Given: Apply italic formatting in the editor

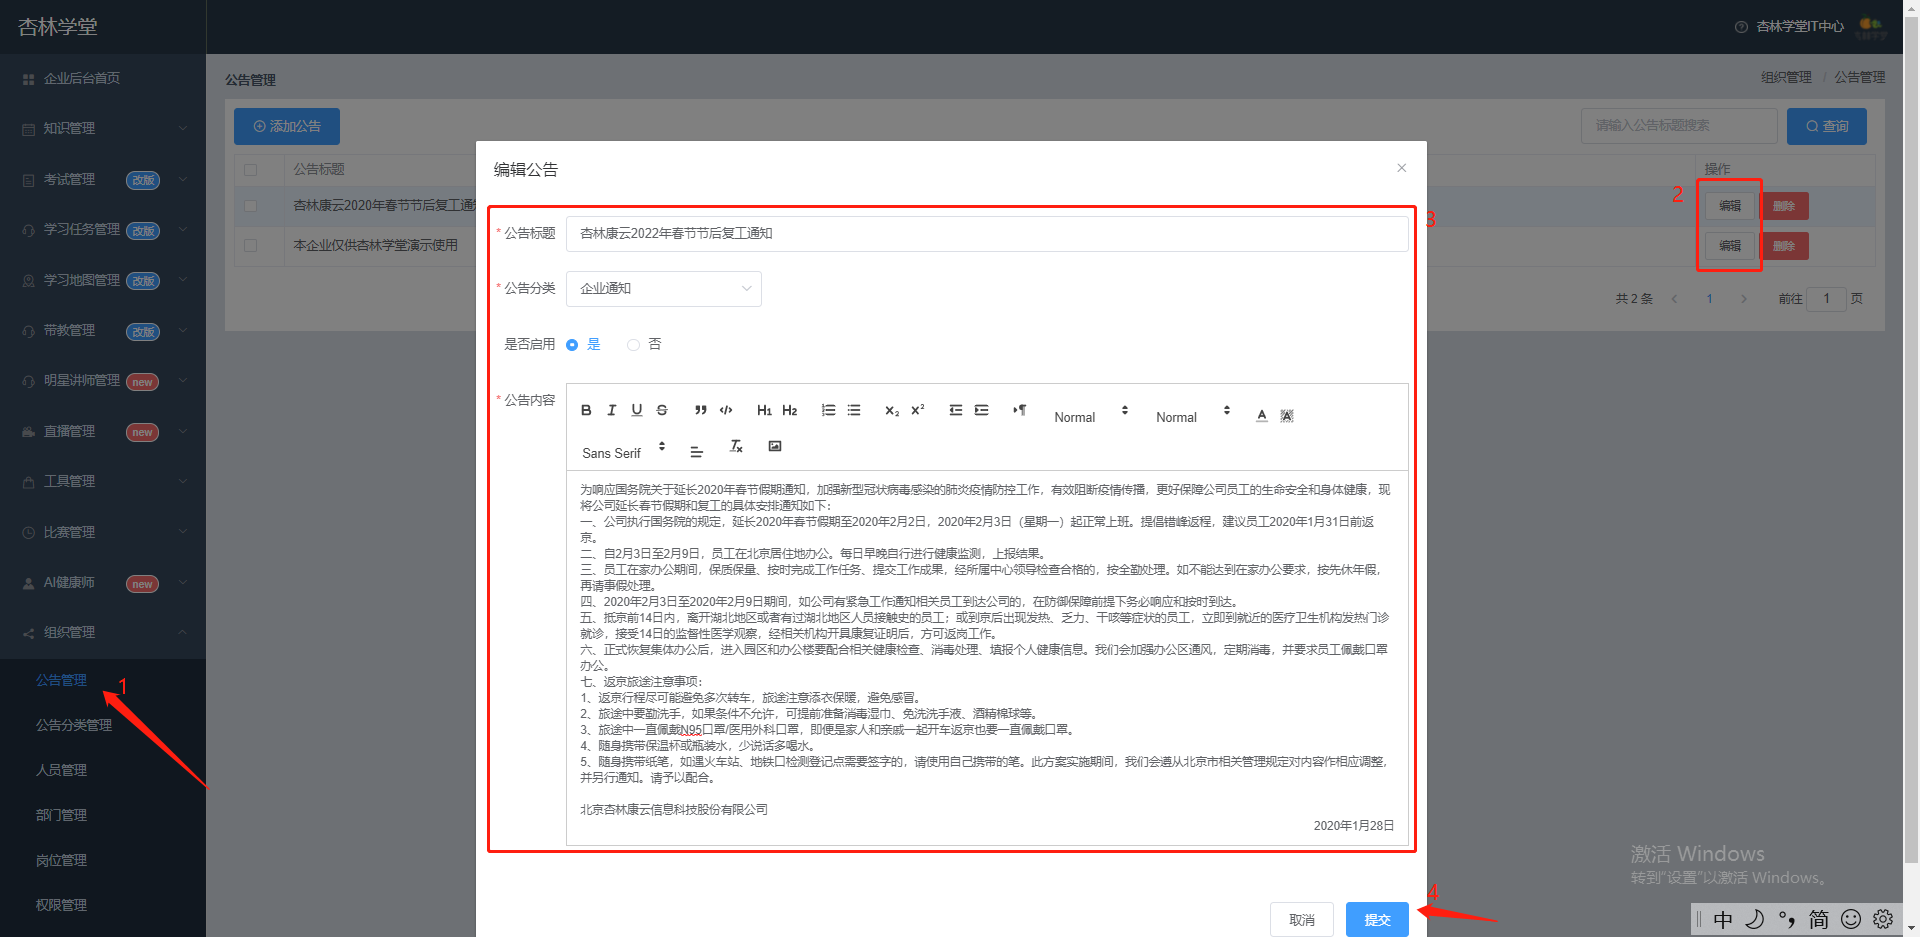Looking at the screenshot, I should pos(612,410).
